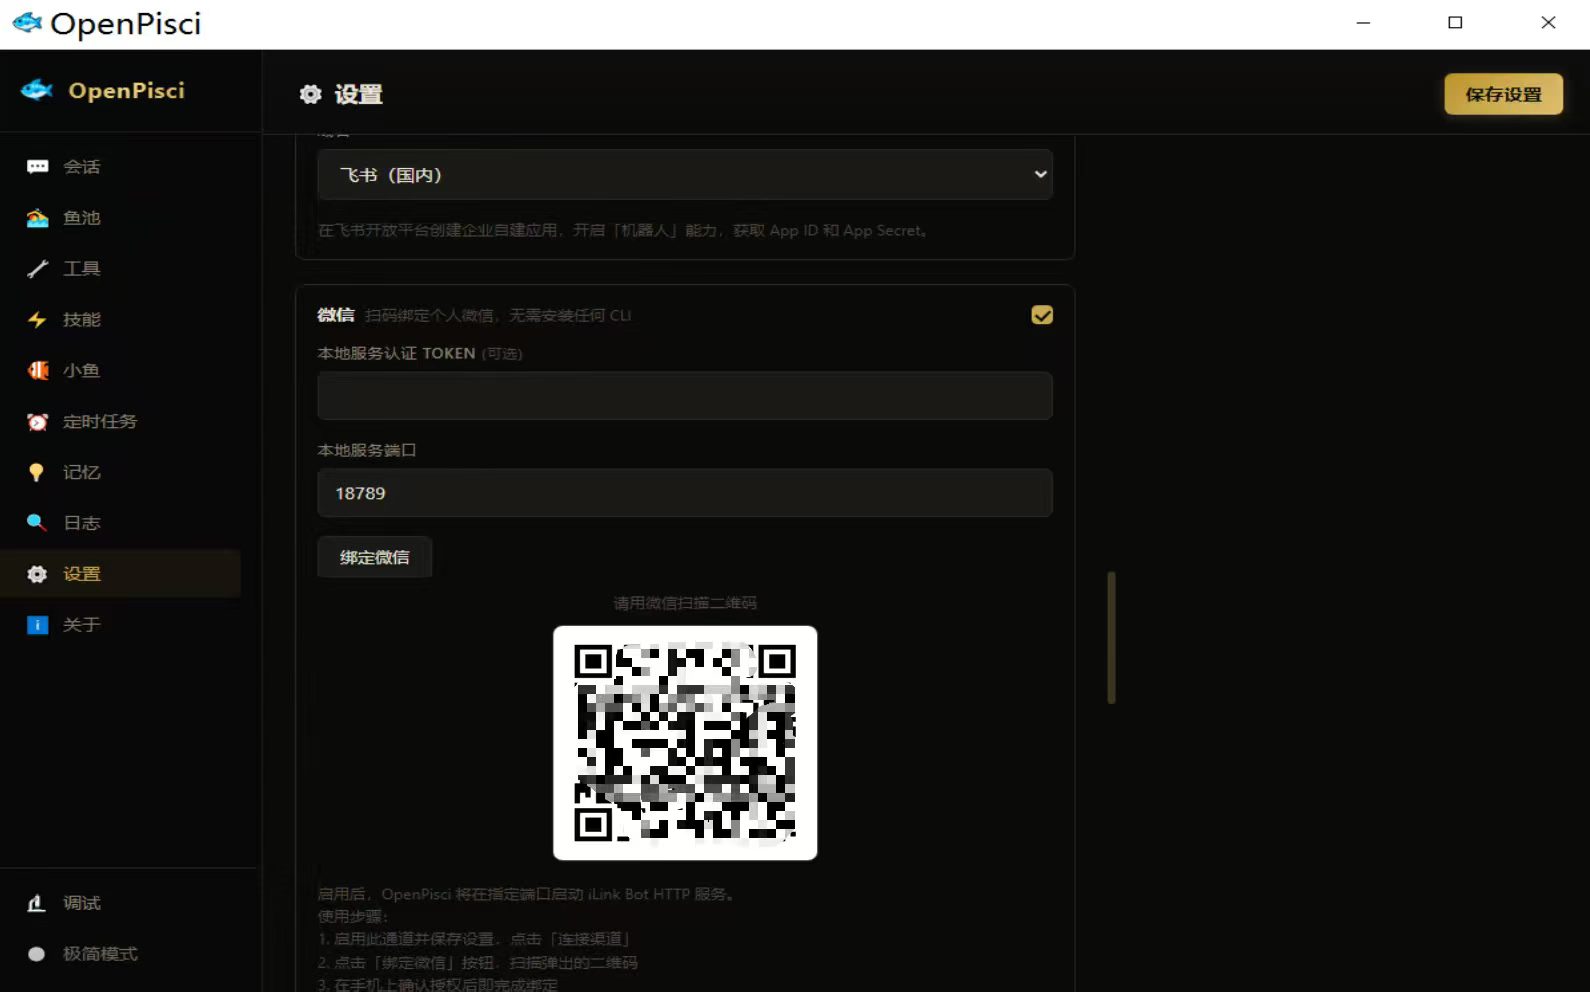Click the 关于 info icon

click(x=37, y=625)
